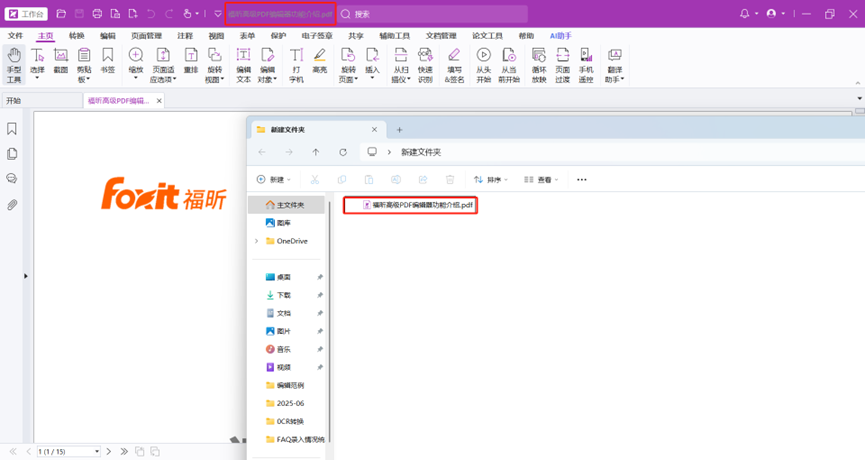The width and height of the screenshot is (865, 460).
Task: Open Page Fit Options (页面适应选项) dropdown
Action: click(174, 80)
